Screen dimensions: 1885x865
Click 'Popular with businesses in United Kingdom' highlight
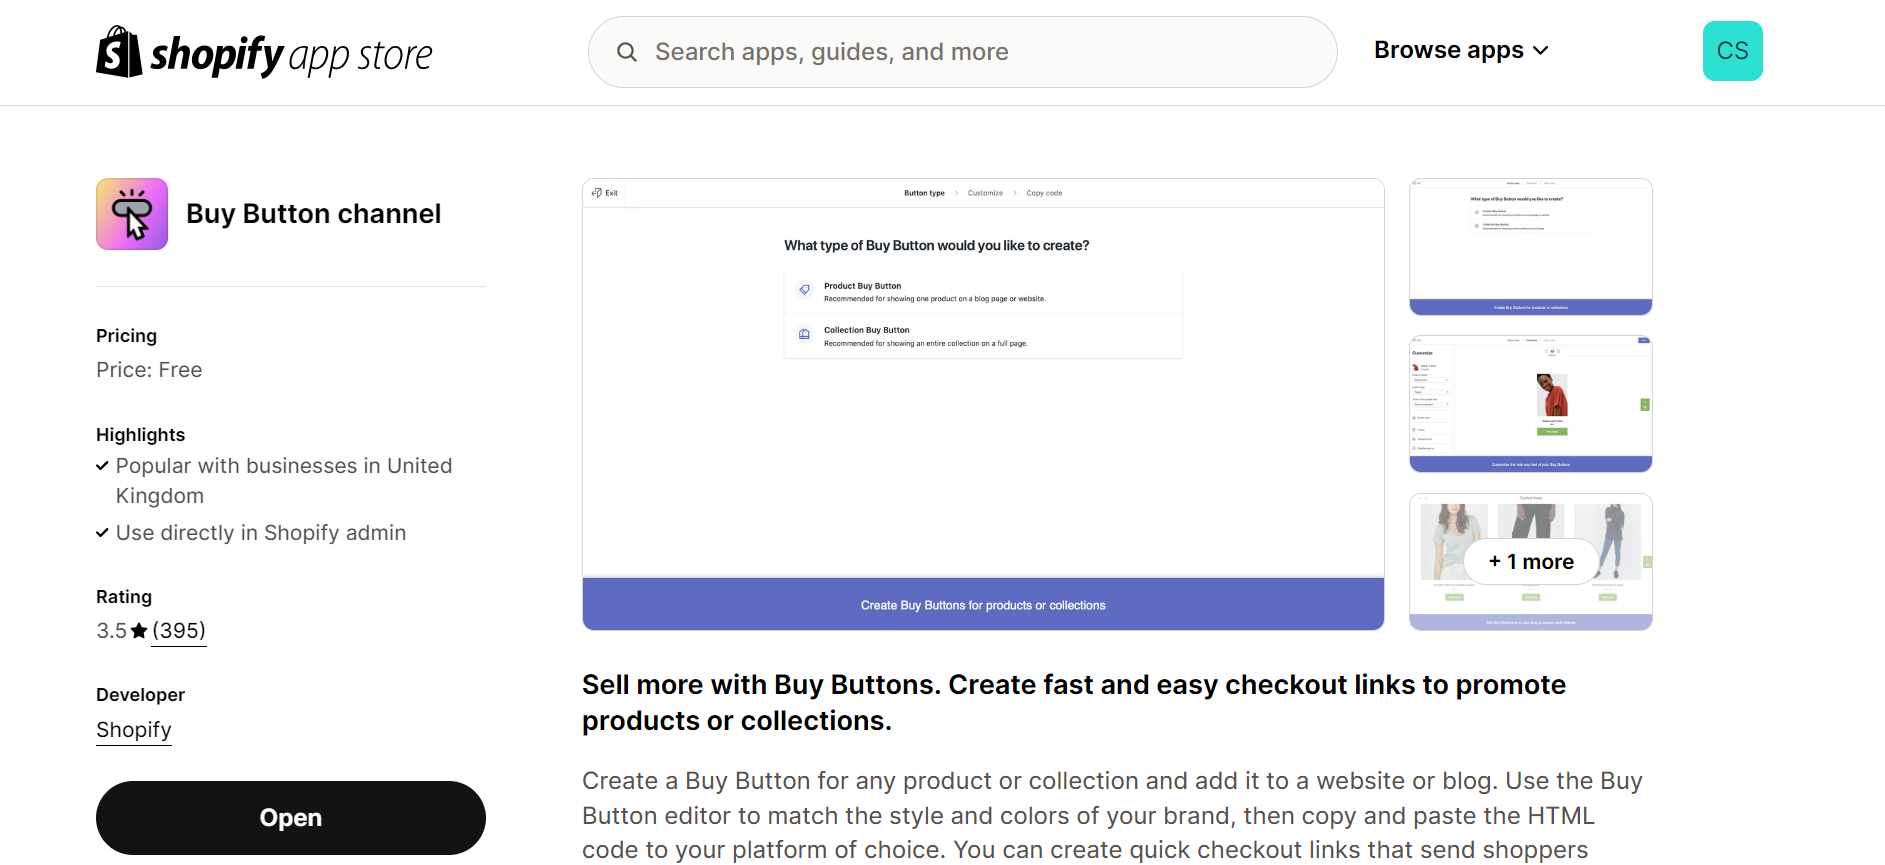pyautogui.click(x=284, y=481)
